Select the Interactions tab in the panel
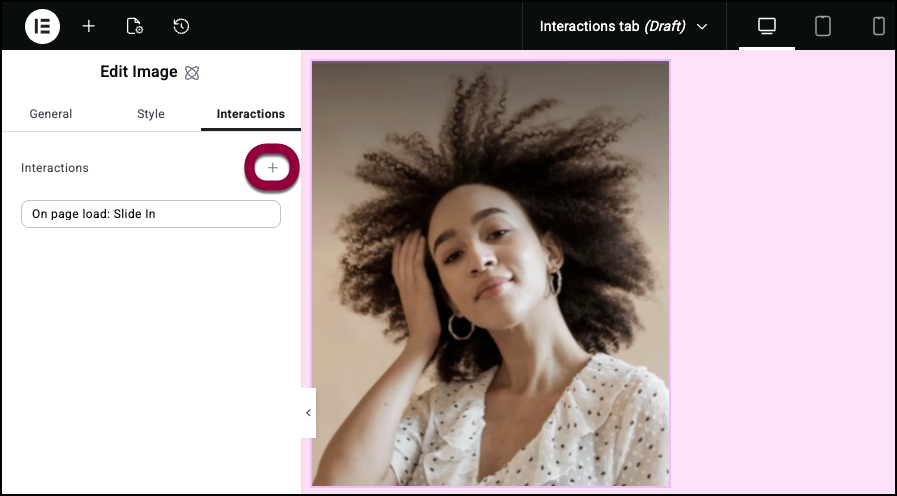 [250, 114]
